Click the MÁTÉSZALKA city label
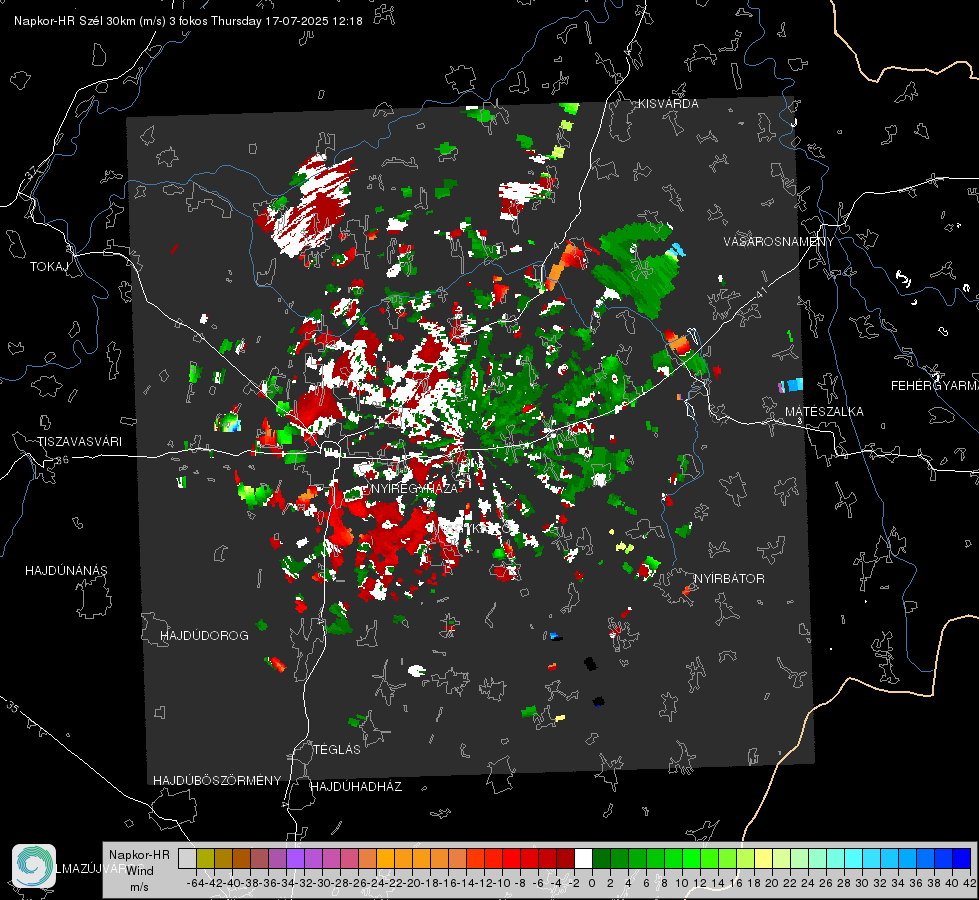 tap(824, 412)
